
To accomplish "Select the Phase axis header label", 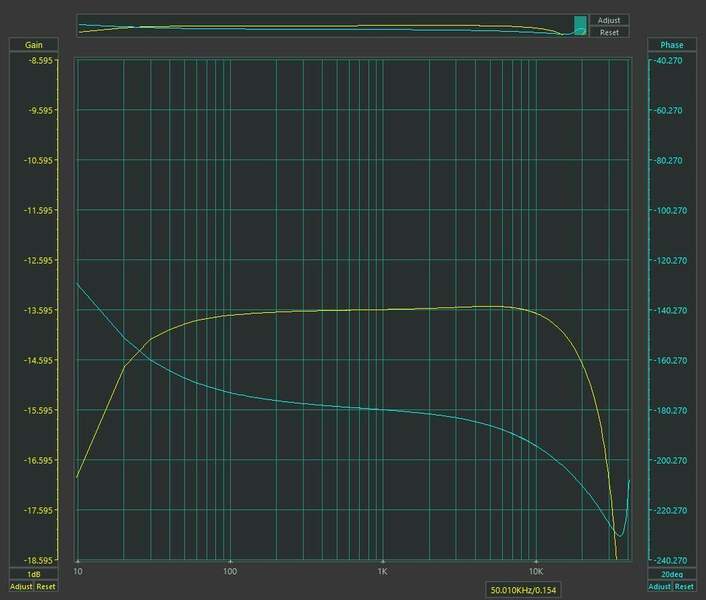I will (x=670, y=45).
